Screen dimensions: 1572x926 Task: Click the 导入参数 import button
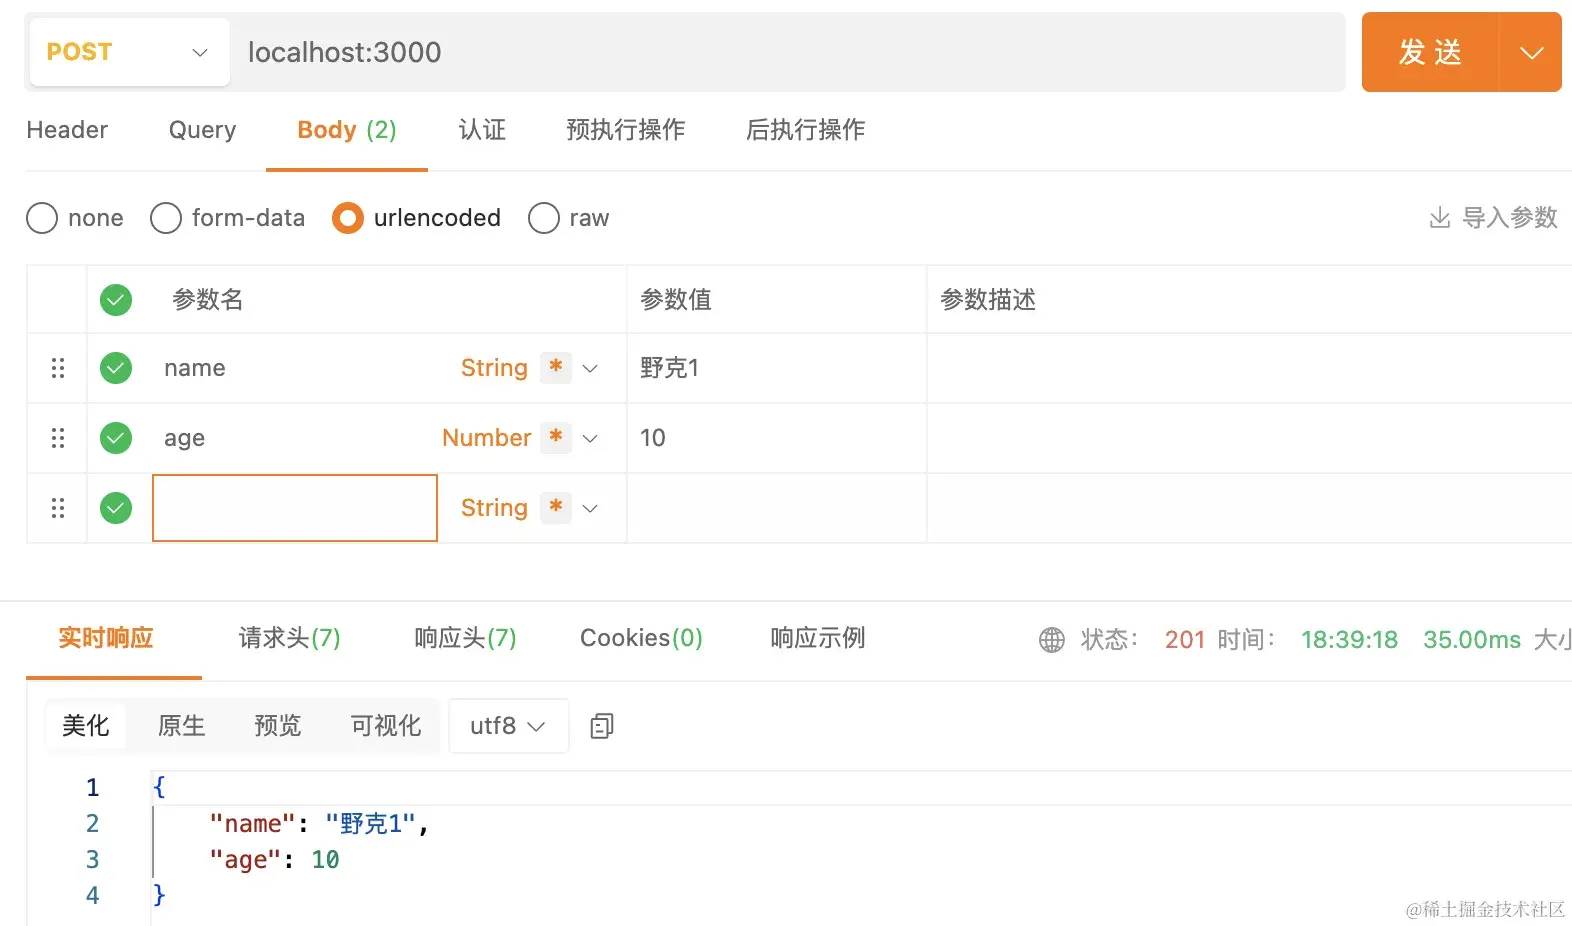pyautogui.click(x=1493, y=218)
